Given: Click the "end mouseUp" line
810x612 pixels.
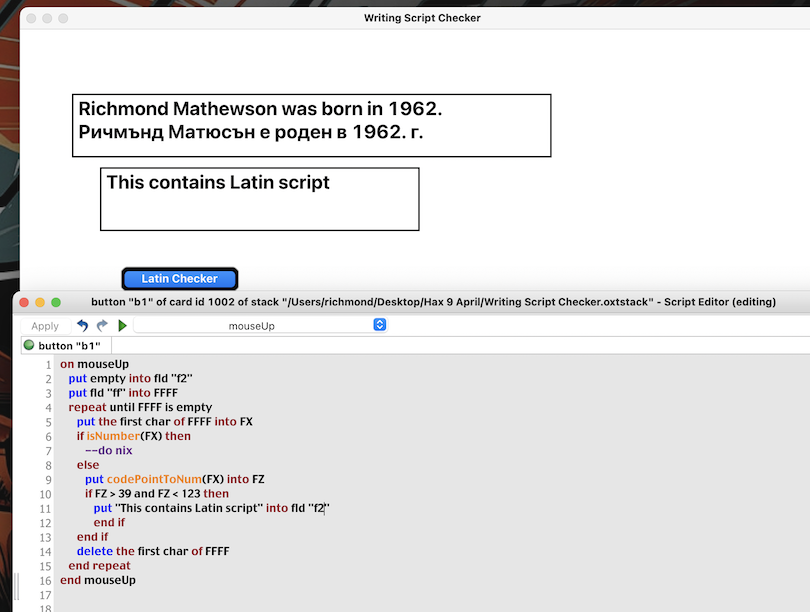Looking at the screenshot, I should [x=98, y=581].
